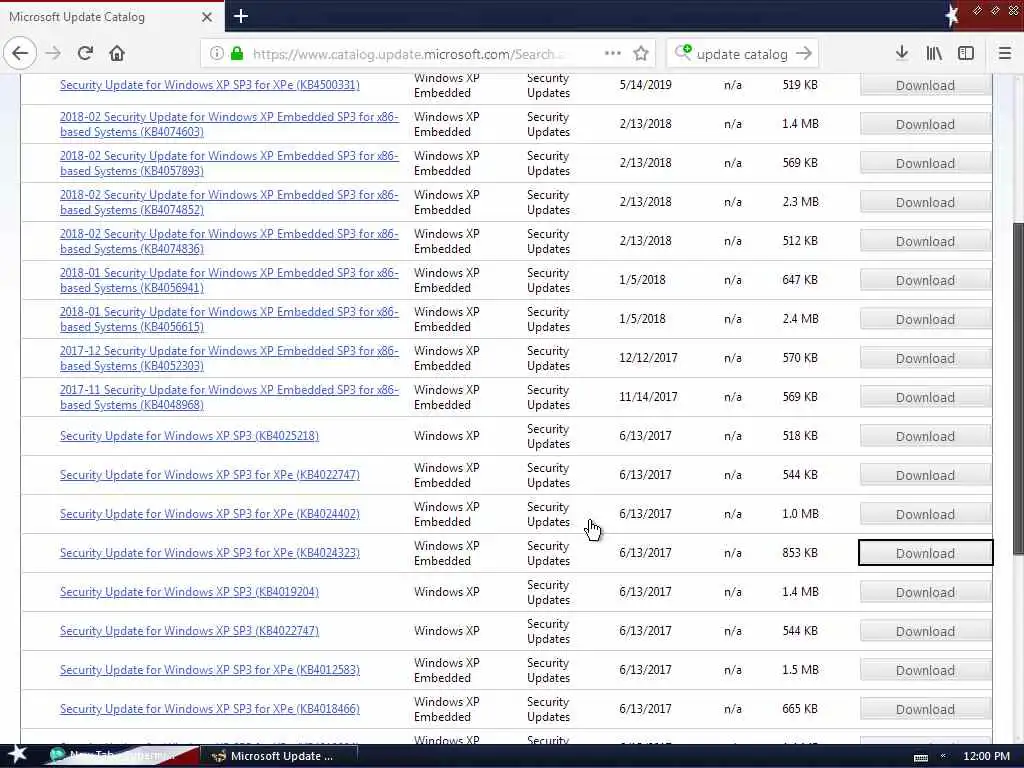Open a new tab with the plus icon
This screenshot has width=1024, height=768.
(240, 16)
